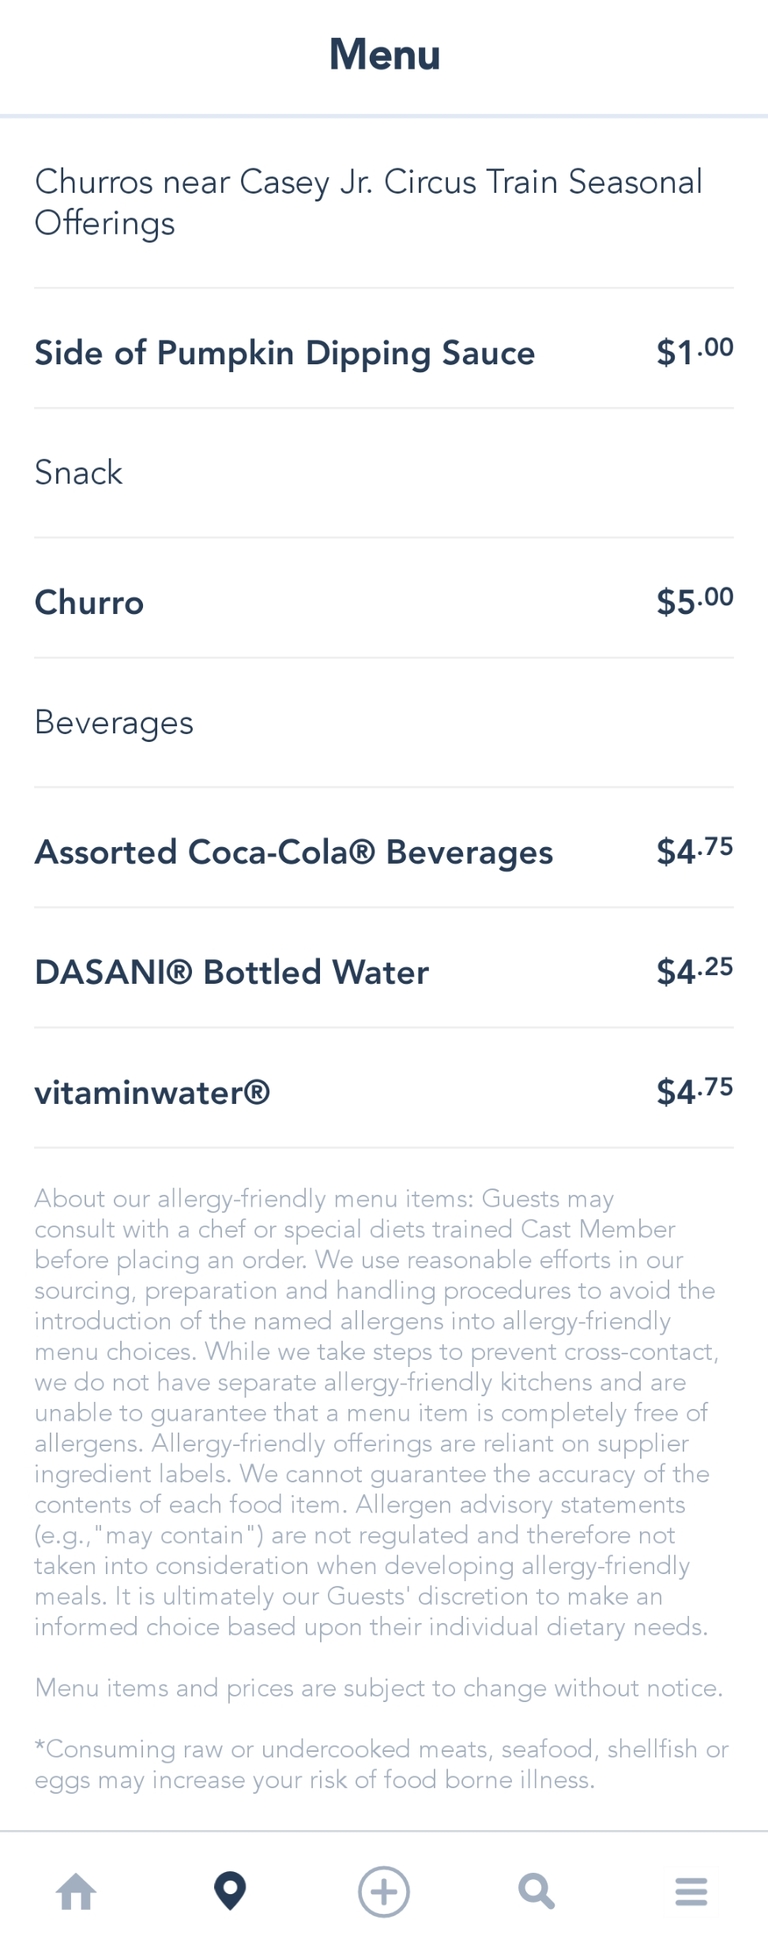The width and height of the screenshot is (768, 1951).
Task: Go to the Home tab icon
Action: [x=76, y=1892]
